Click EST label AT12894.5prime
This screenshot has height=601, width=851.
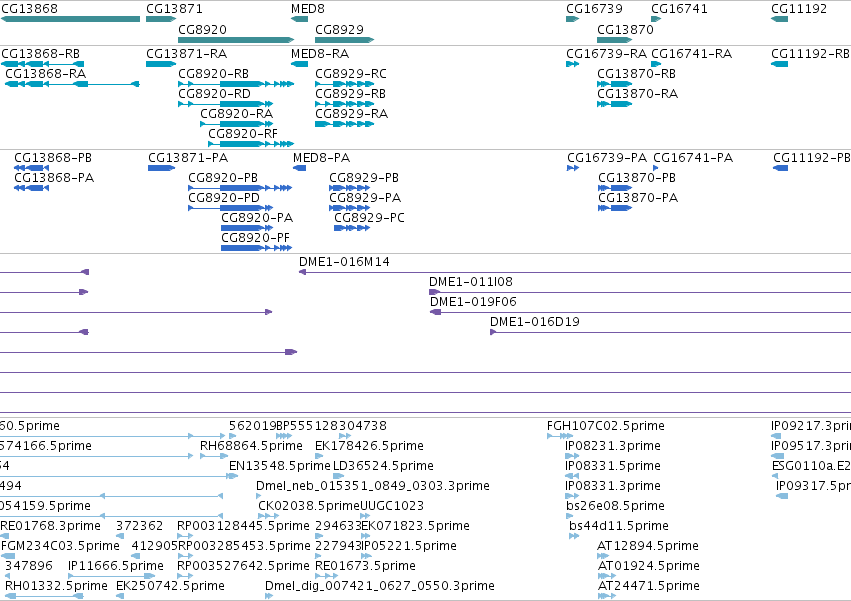[648, 546]
